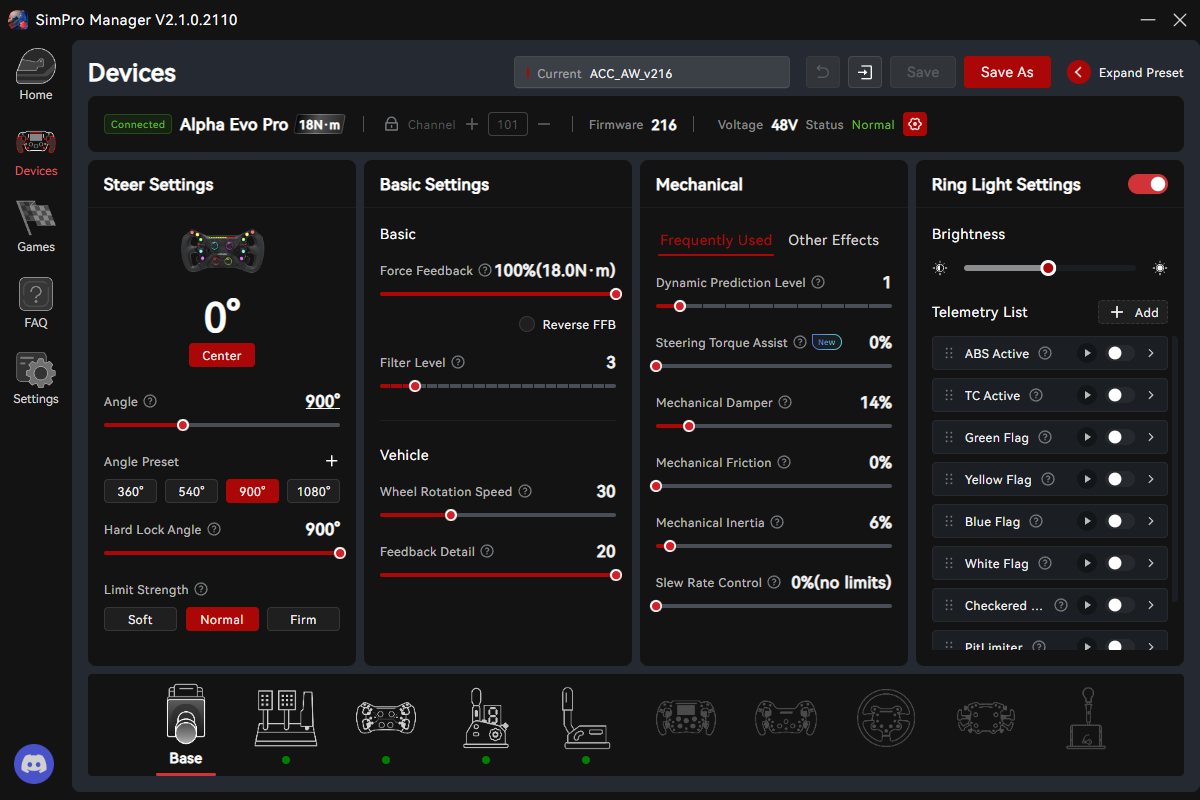Set Limit Strength to Firm
The height and width of the screenshot is (800, 1200).
pos(303,619)
